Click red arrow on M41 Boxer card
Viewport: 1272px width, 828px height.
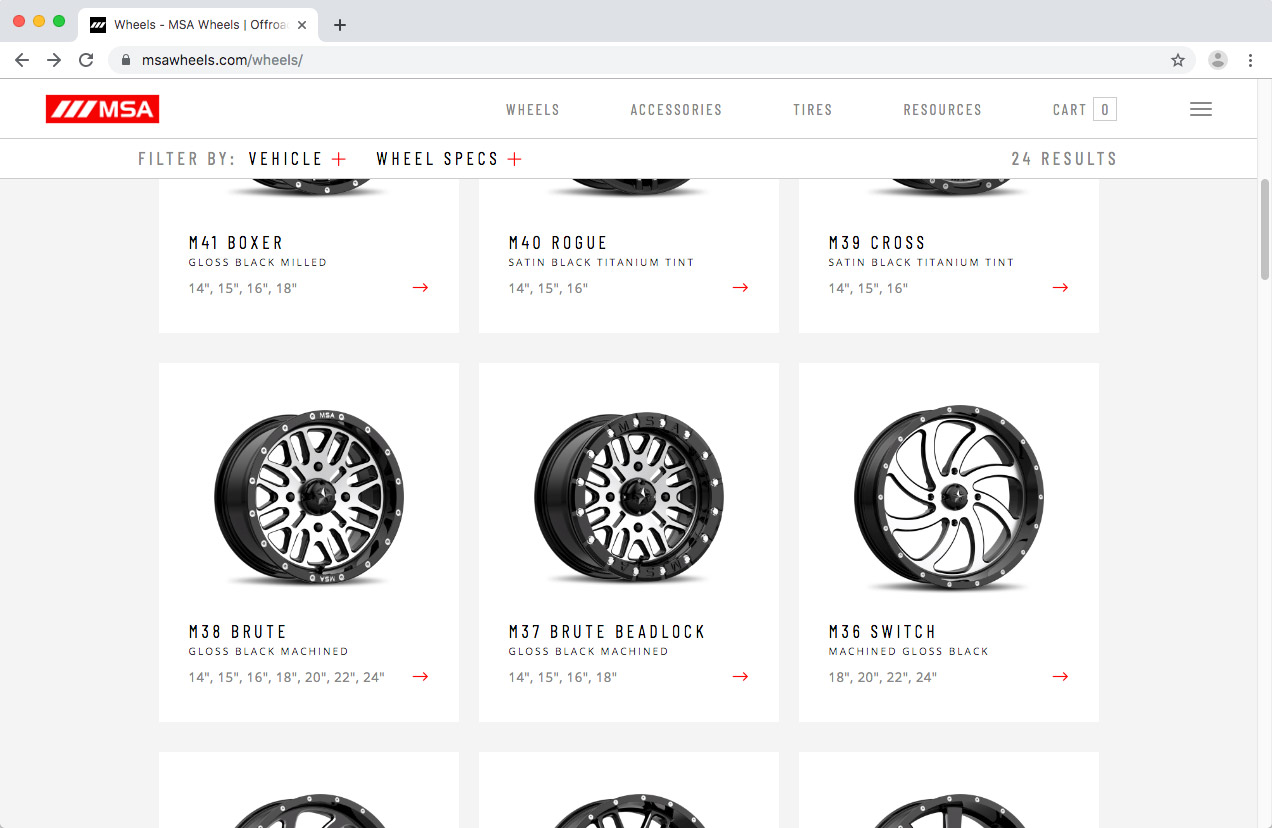(420, 288)
